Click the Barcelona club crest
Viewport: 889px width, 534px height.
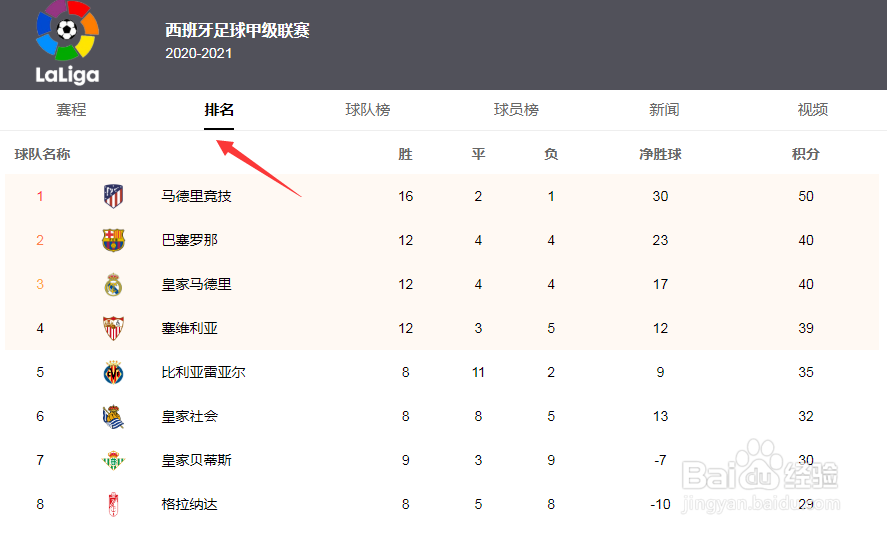click(113, 240)
